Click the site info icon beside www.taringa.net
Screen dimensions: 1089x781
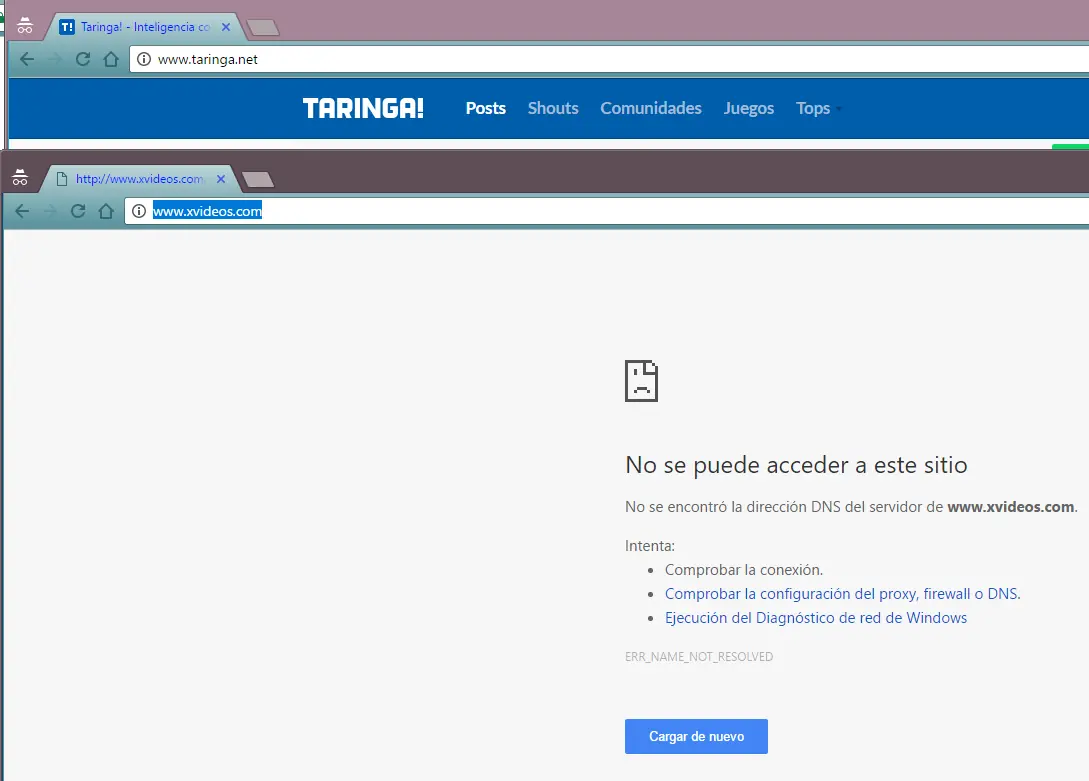tap(144, 59)
